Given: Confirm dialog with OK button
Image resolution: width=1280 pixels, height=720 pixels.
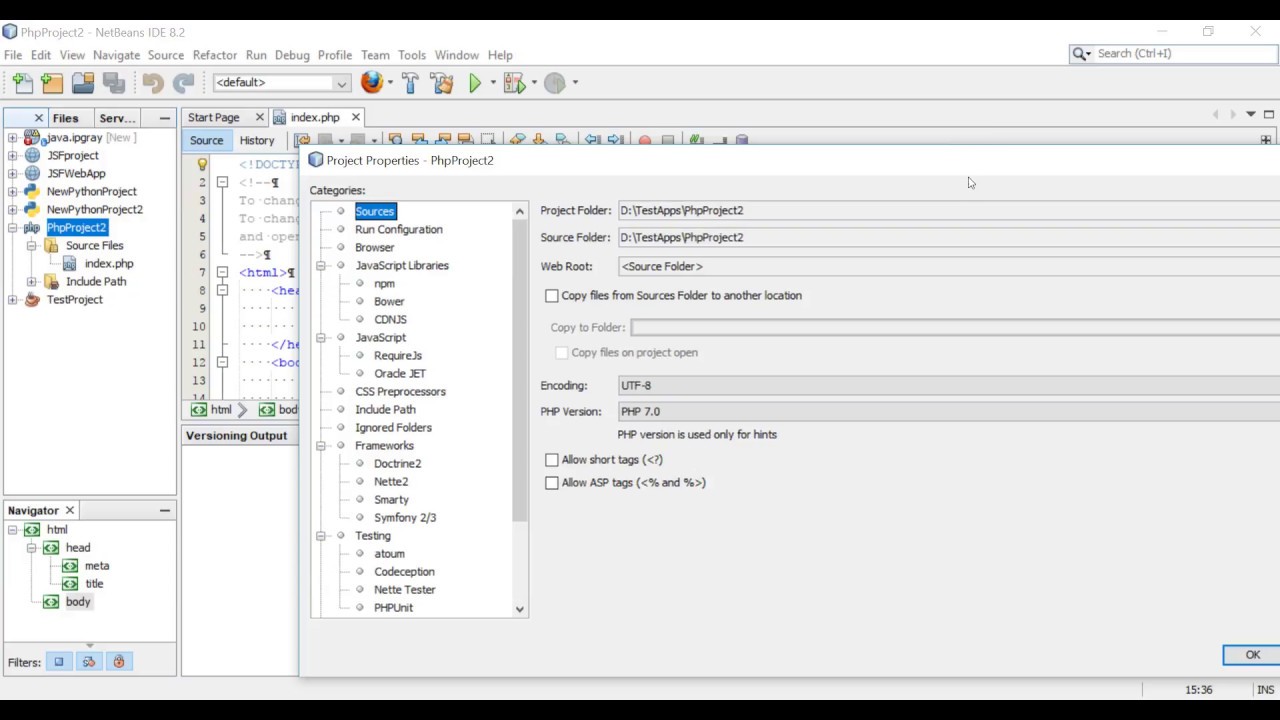Looking at the screenshot, I should click(x=1252, y=655).
